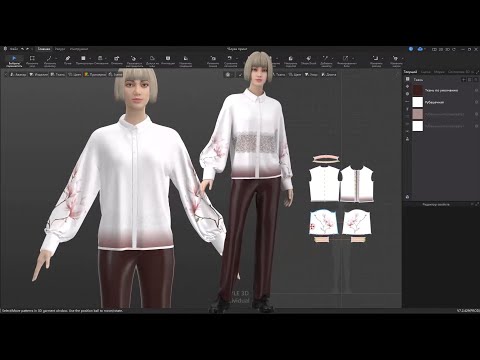This screenshot has width=480, height=360.
Task: Select the left cuff pattern piece
Action: pos(322,240)
